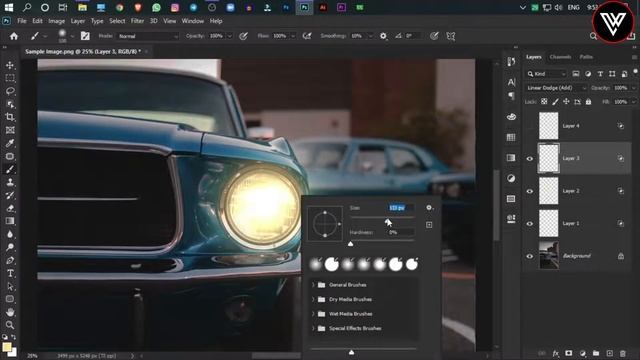Image resolution: width=640 pixels, height=360 pixels.
Task: Open symmetry paint butterfly icon
Action: tap(451, 36)
